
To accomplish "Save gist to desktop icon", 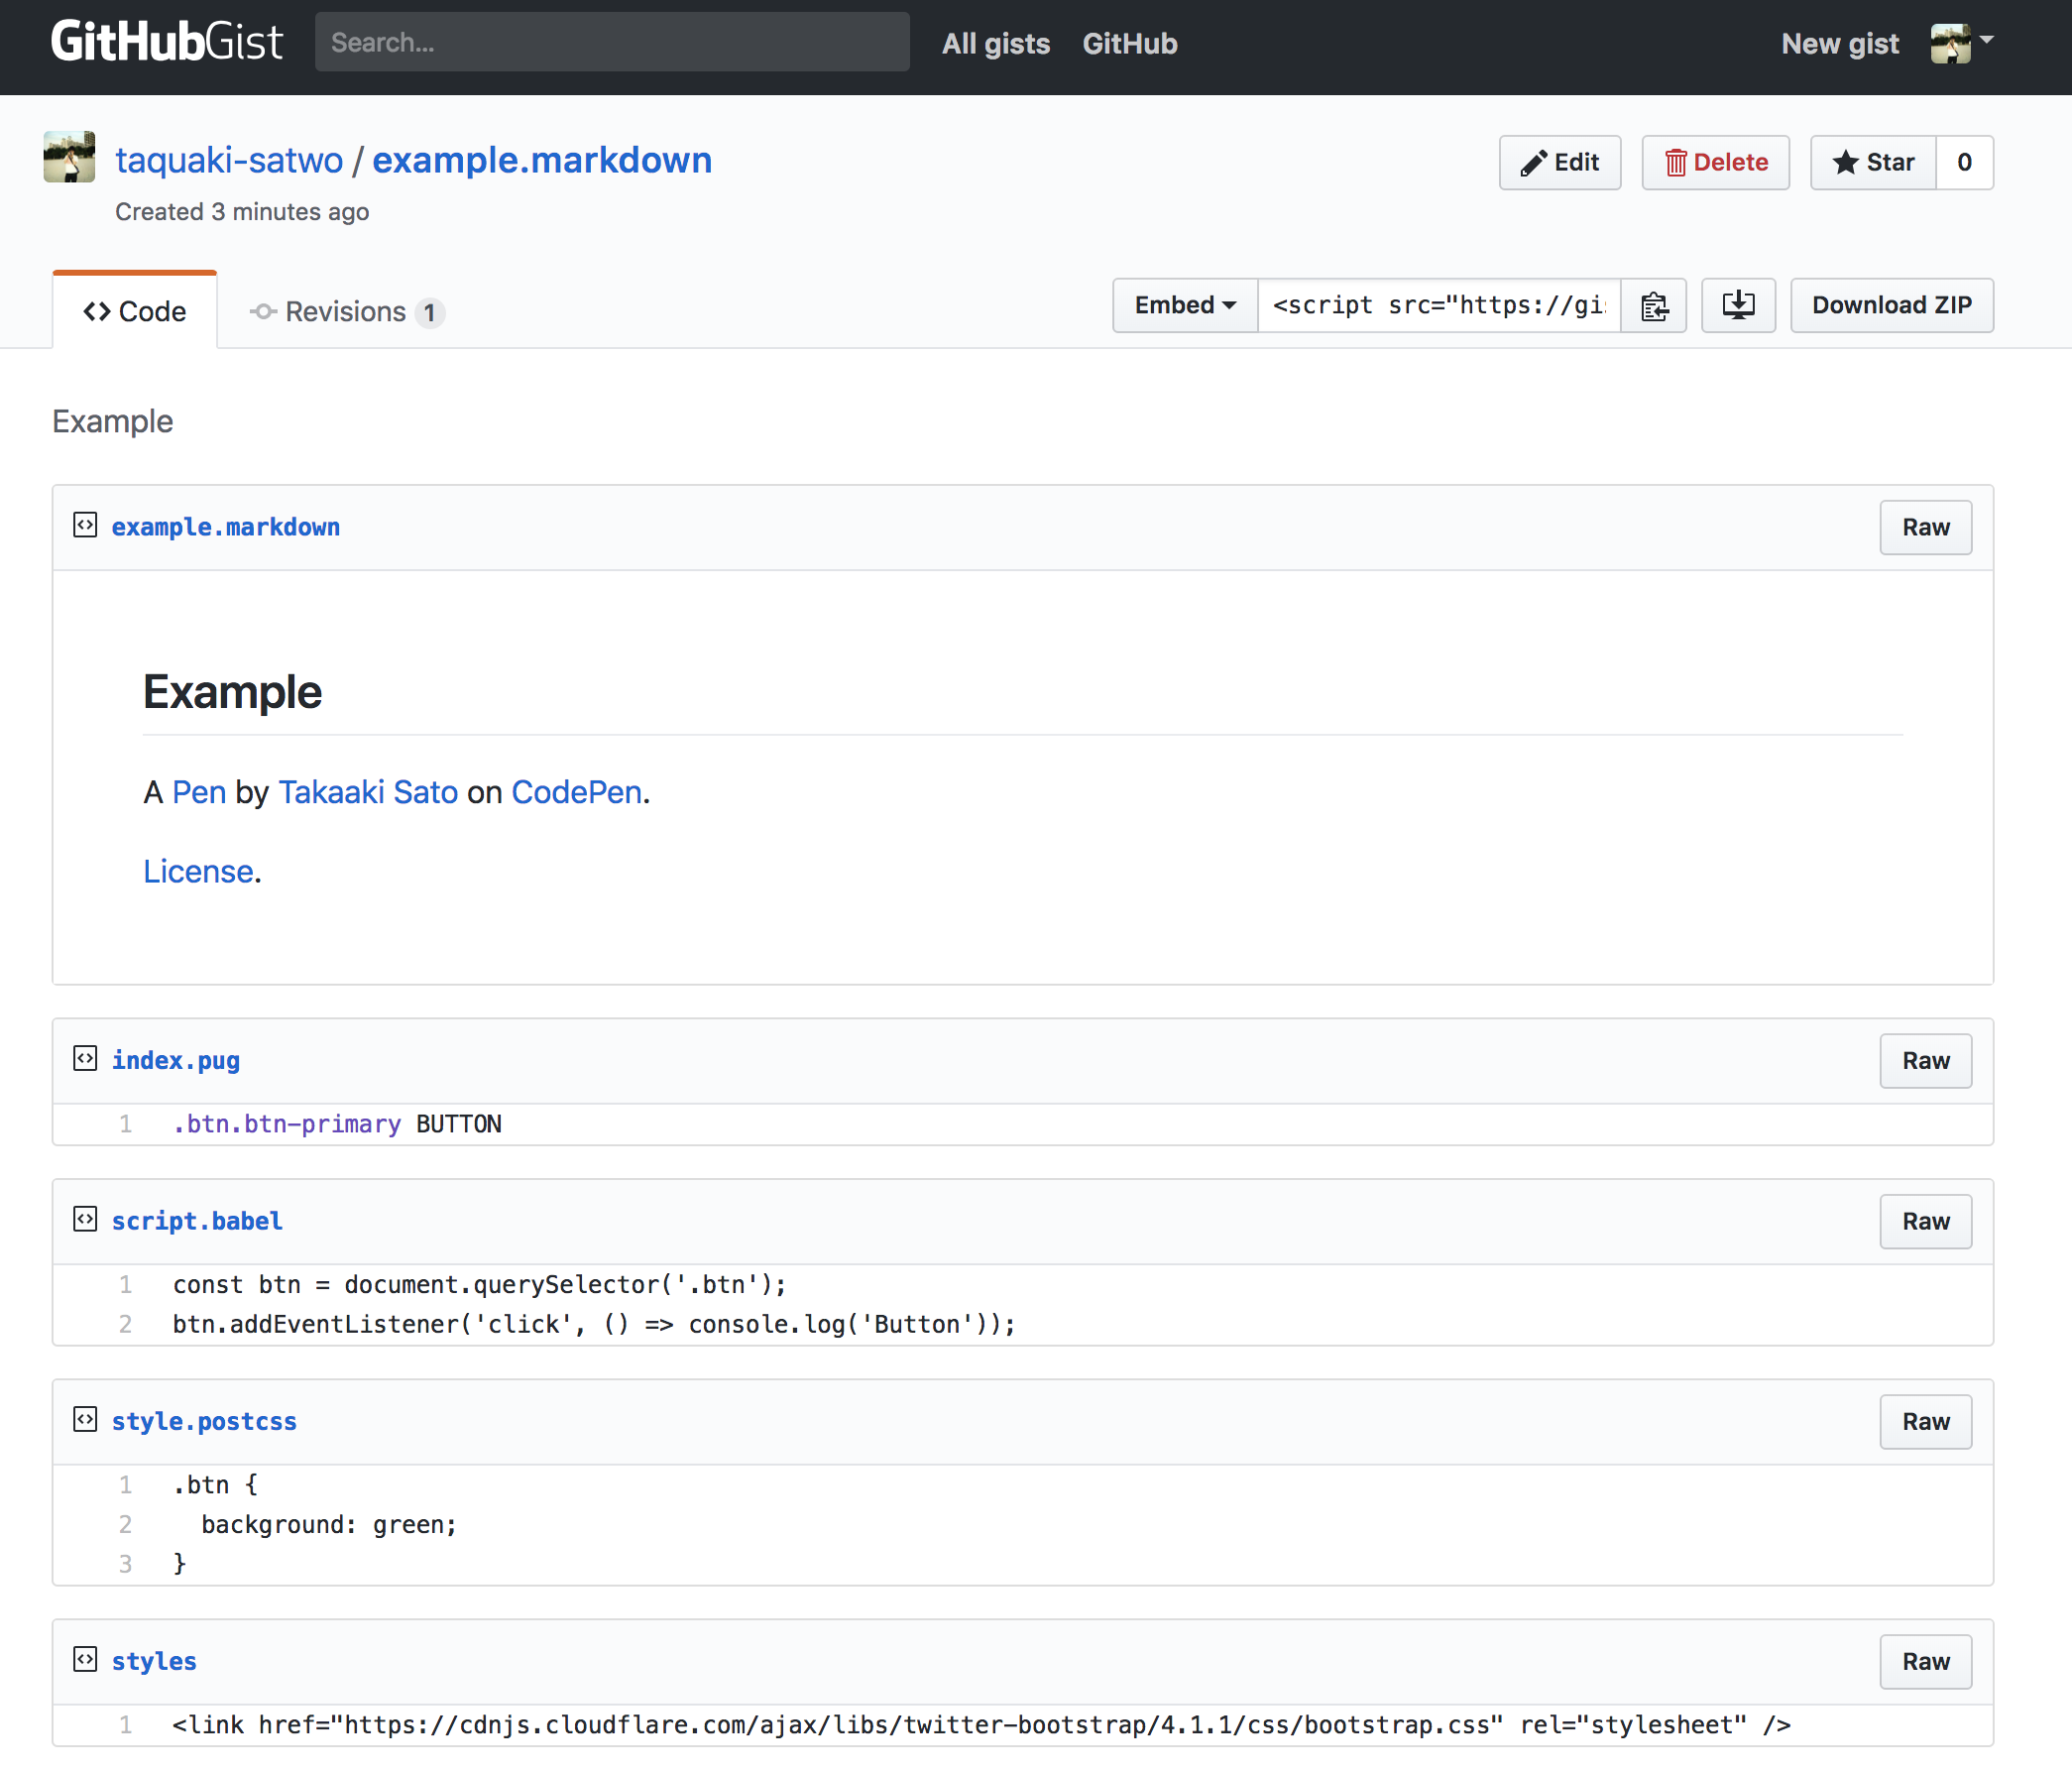I will tap(1739, 305).
